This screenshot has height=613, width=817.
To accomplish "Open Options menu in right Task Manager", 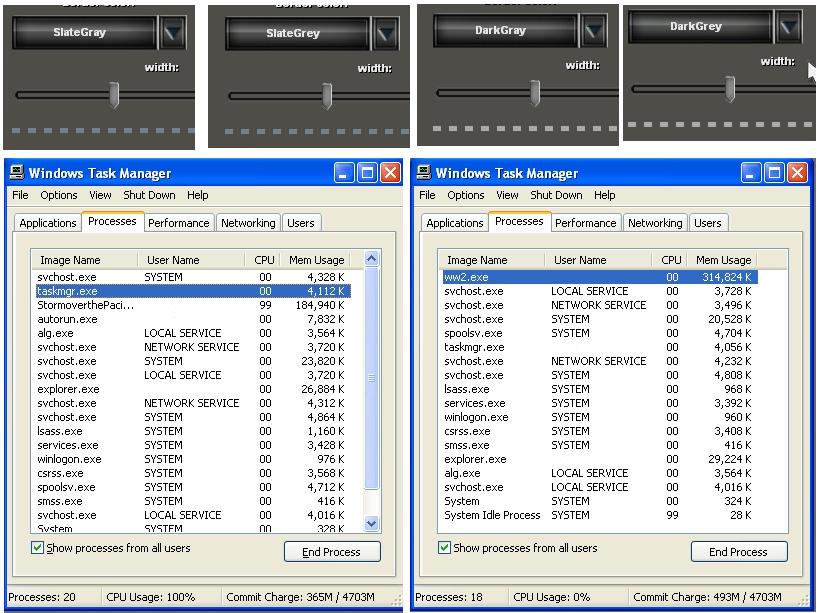I will point(466,195).
